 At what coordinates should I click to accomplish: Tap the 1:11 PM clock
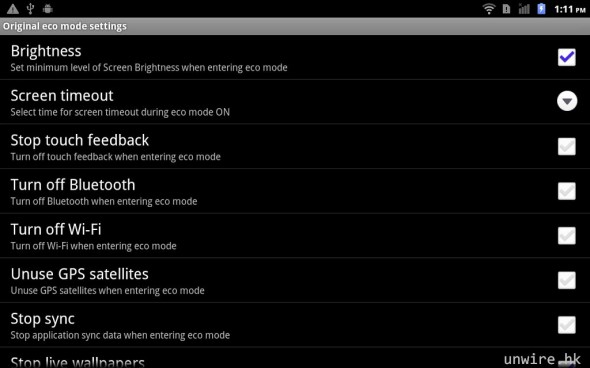coord(569,9)
